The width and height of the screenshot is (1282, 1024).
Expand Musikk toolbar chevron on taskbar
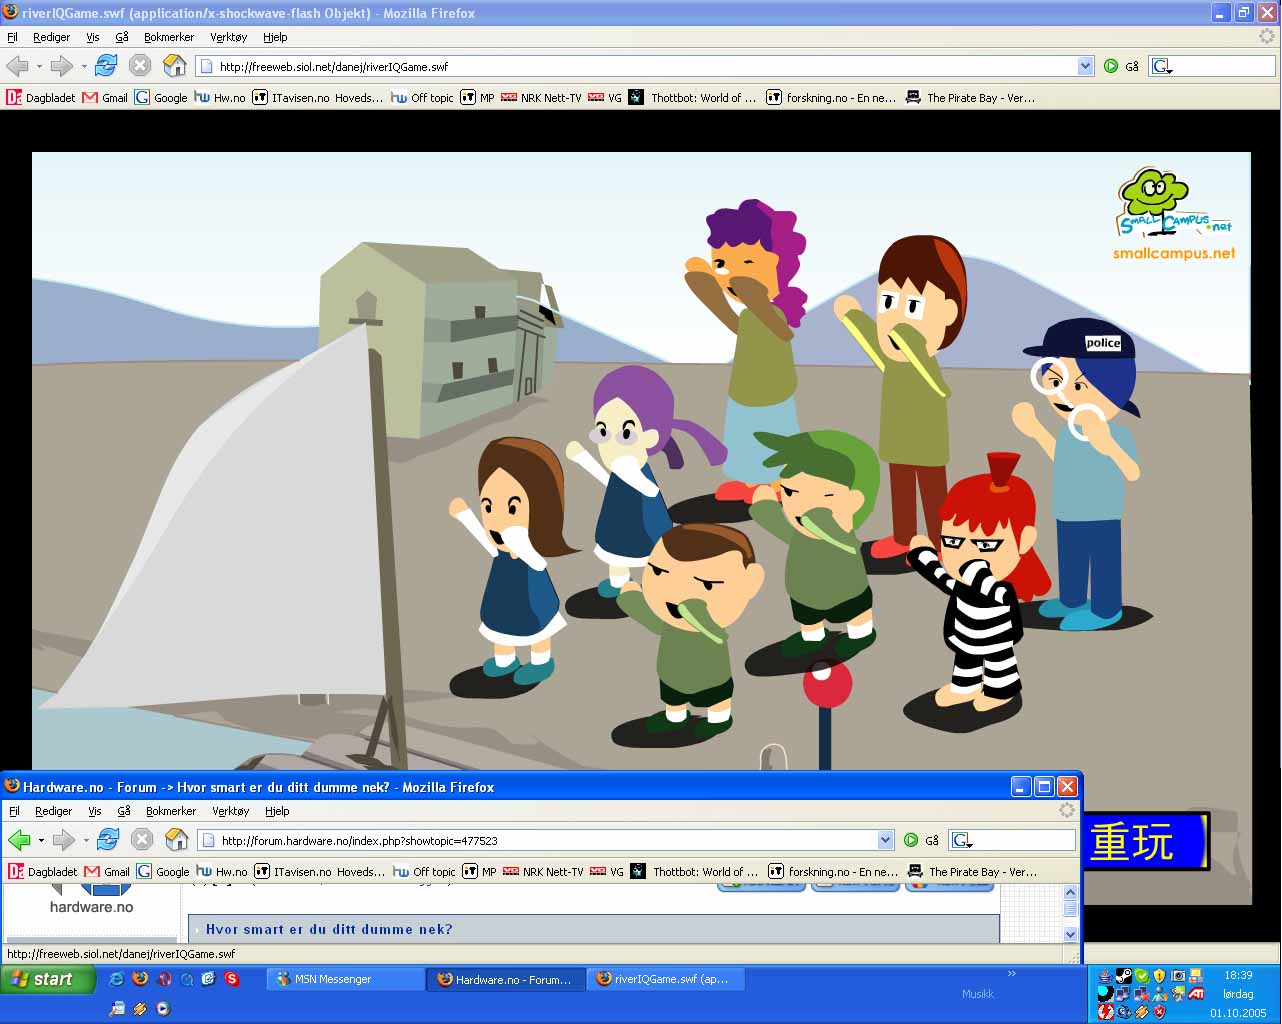coord(1011,973)
